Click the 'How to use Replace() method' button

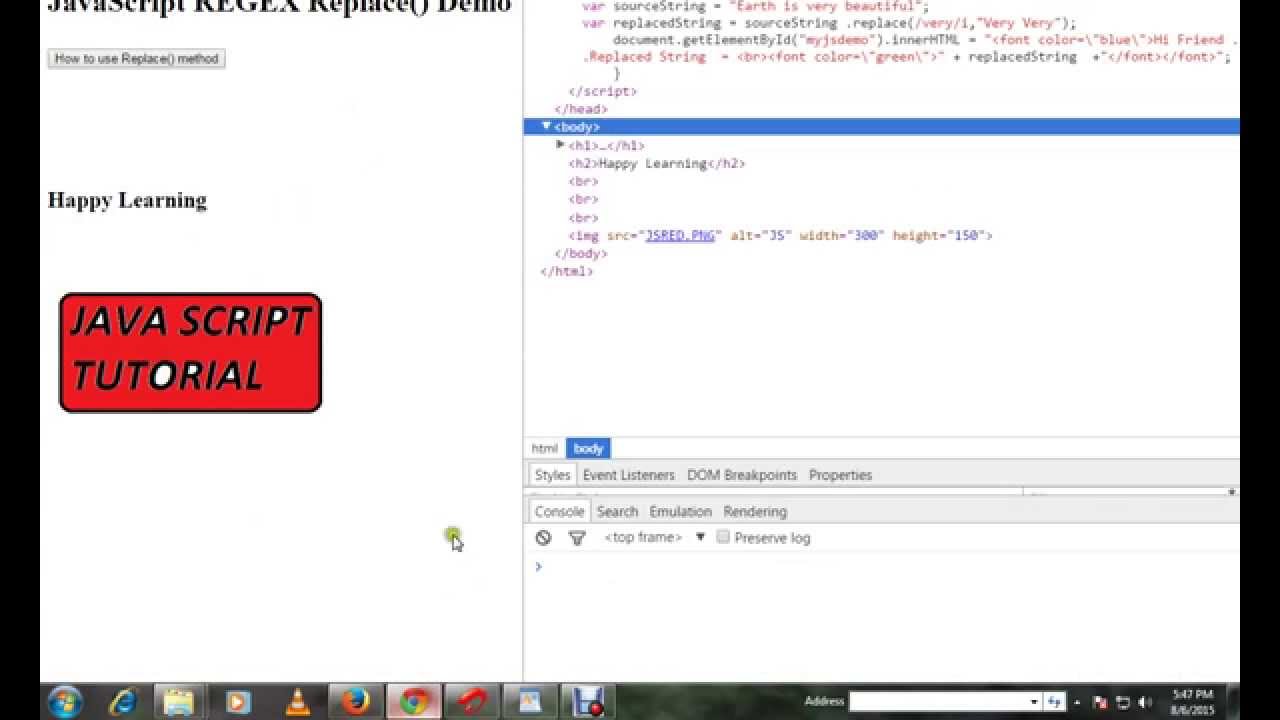click(x=136, y=59)
